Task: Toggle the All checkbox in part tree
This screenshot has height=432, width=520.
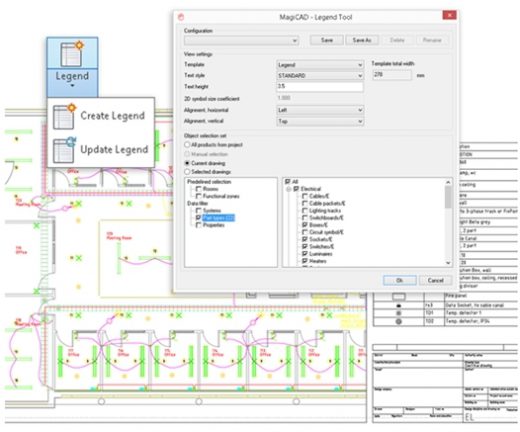Action: pyautogui.click(x=288, y=182)
